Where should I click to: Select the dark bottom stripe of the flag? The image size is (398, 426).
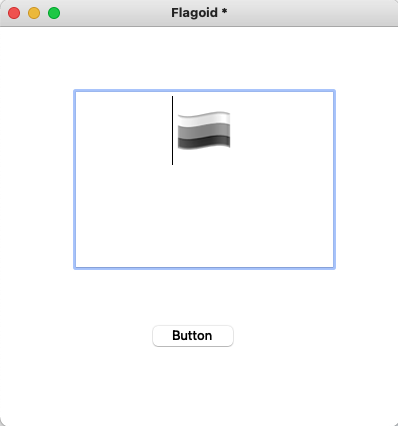204,142
